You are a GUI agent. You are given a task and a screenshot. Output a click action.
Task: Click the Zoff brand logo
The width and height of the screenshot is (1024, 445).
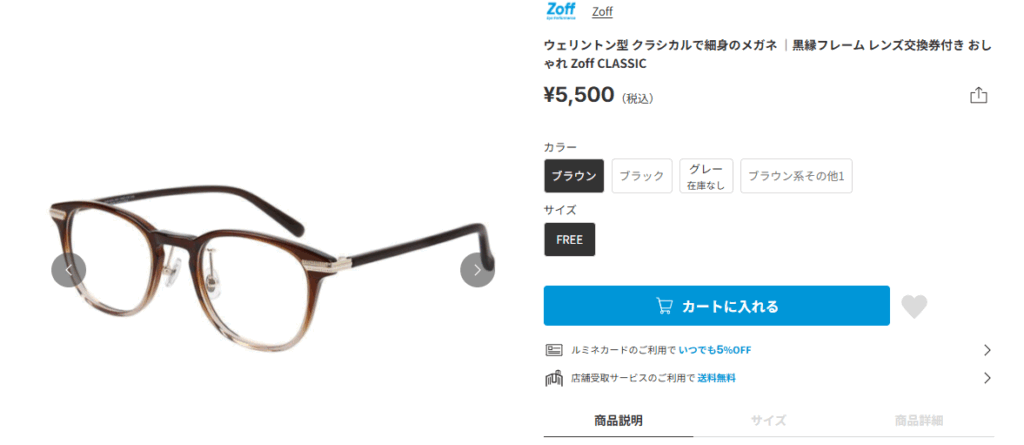click(560, 11)
